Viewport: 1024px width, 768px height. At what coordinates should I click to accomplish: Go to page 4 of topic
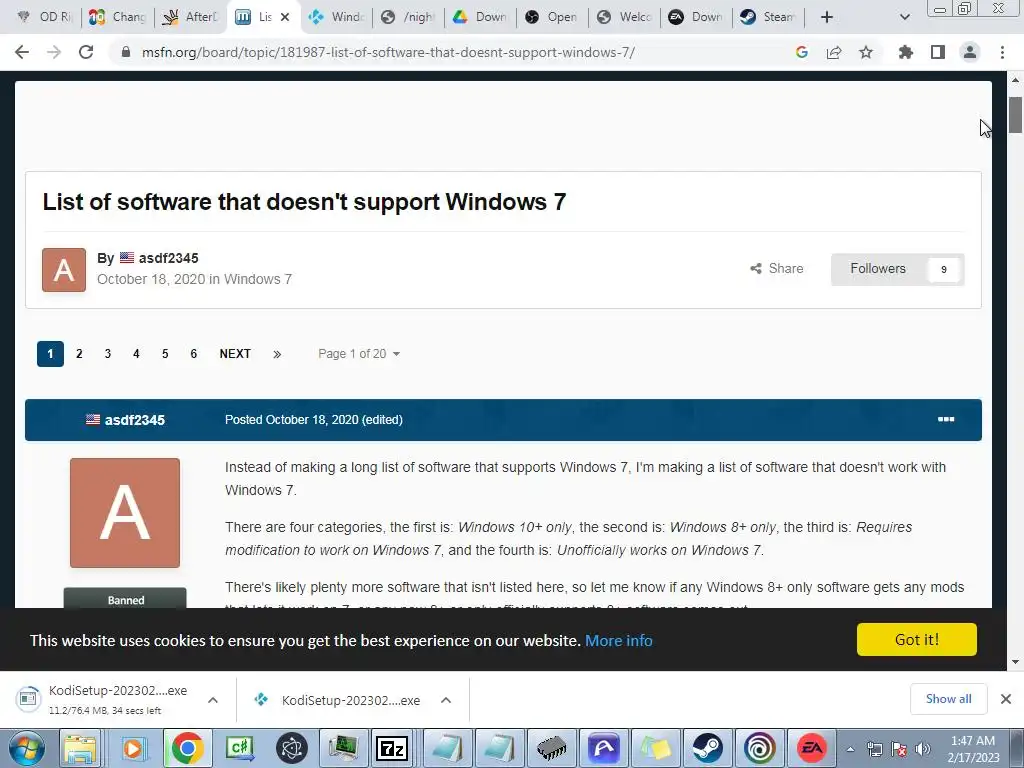pos(136,354)
